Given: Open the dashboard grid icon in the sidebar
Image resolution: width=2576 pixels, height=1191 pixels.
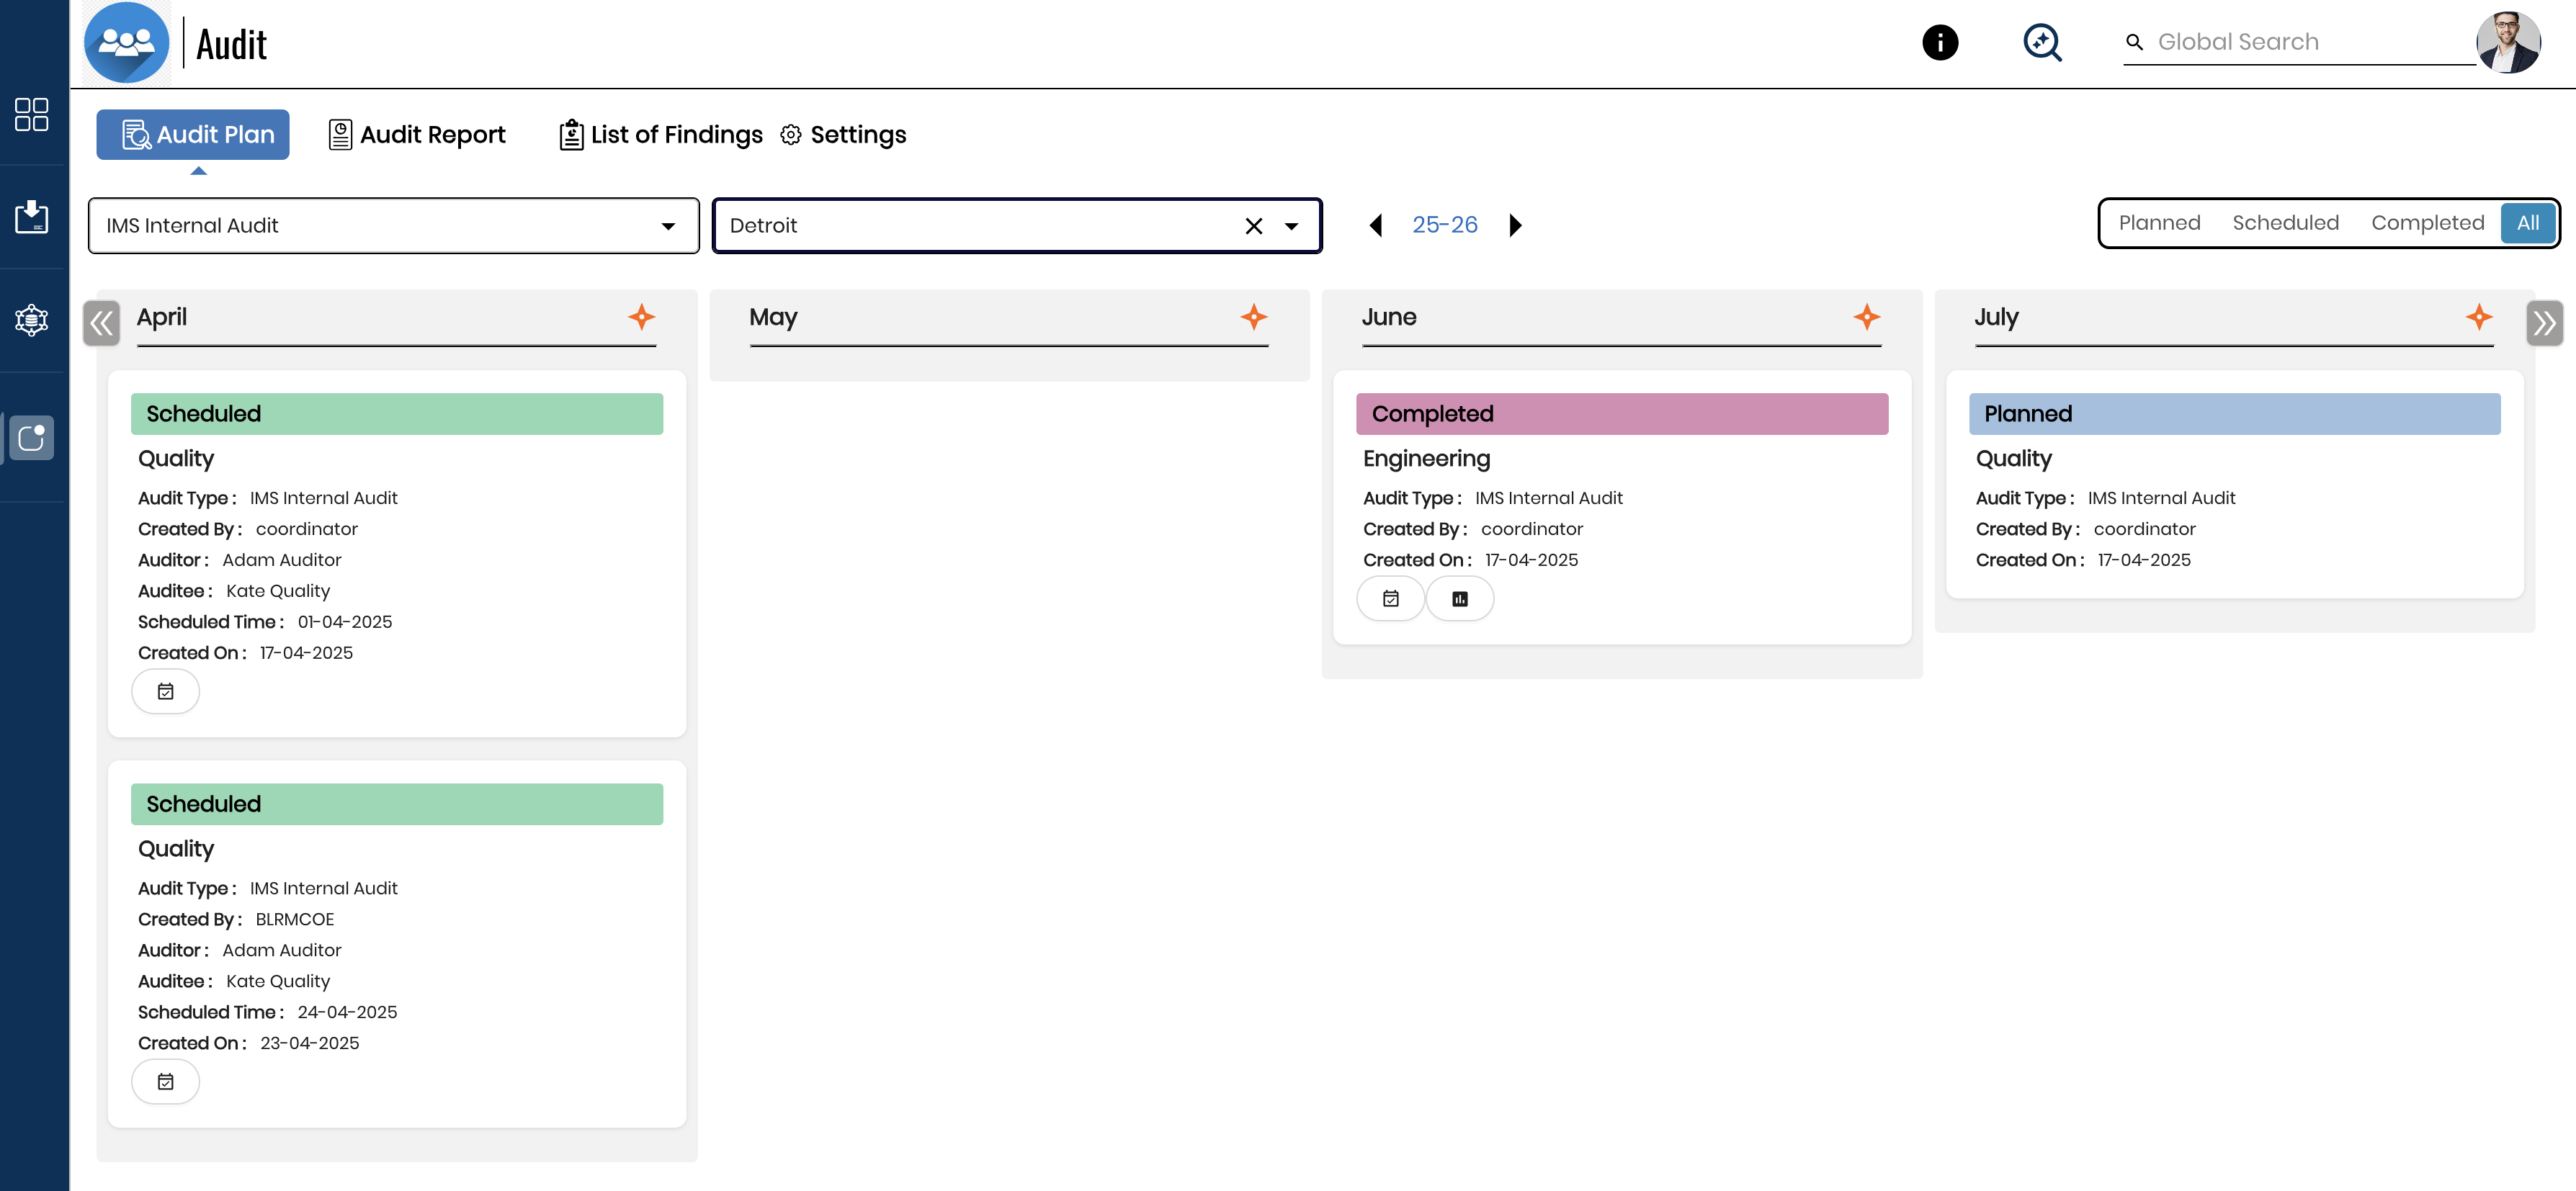Looking at the screenshot, I should coord(31,115).
